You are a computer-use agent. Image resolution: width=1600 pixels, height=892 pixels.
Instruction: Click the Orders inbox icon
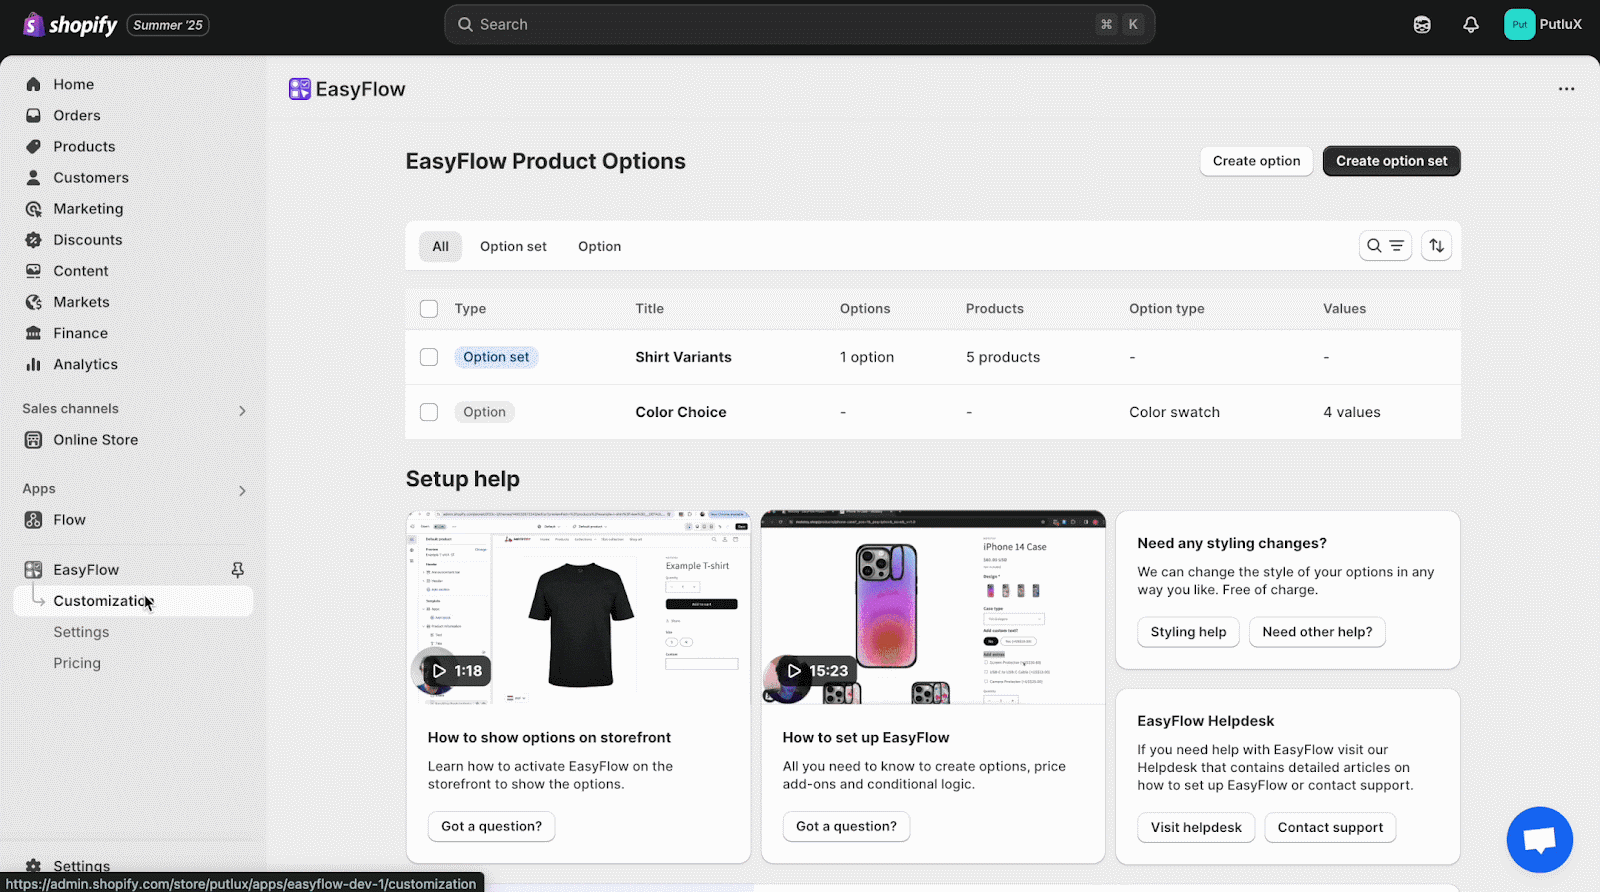[33, 116]
